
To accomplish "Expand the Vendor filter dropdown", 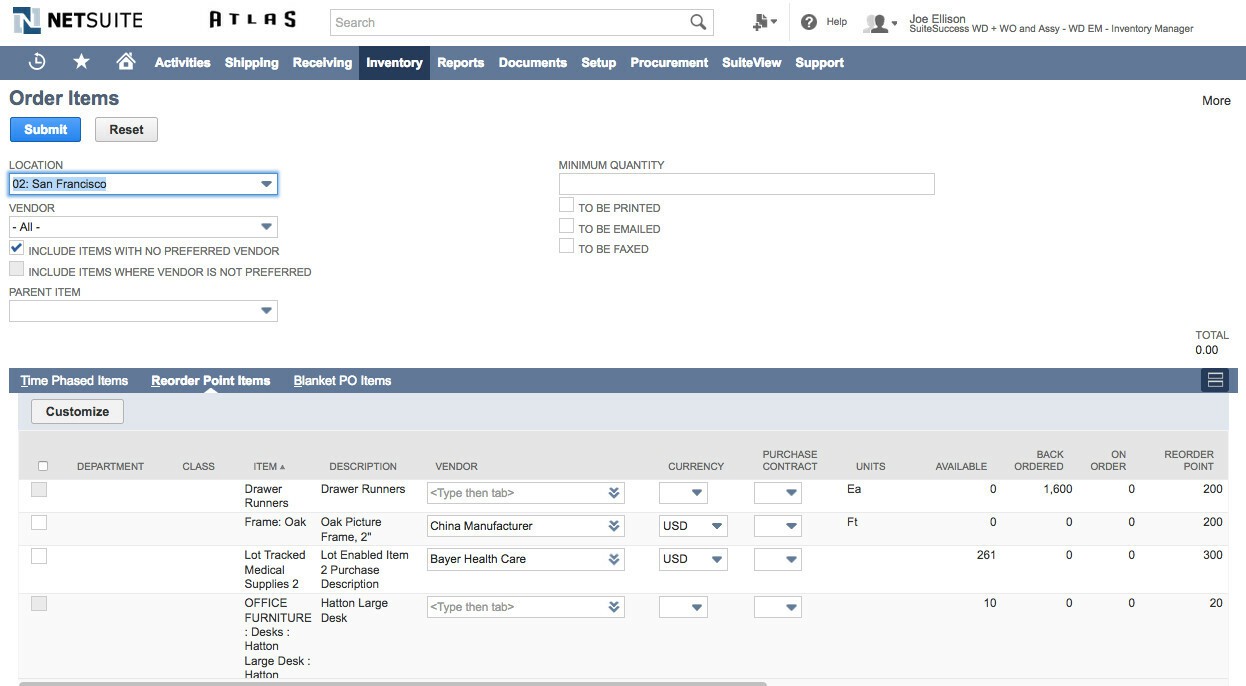I will (266, 227).
